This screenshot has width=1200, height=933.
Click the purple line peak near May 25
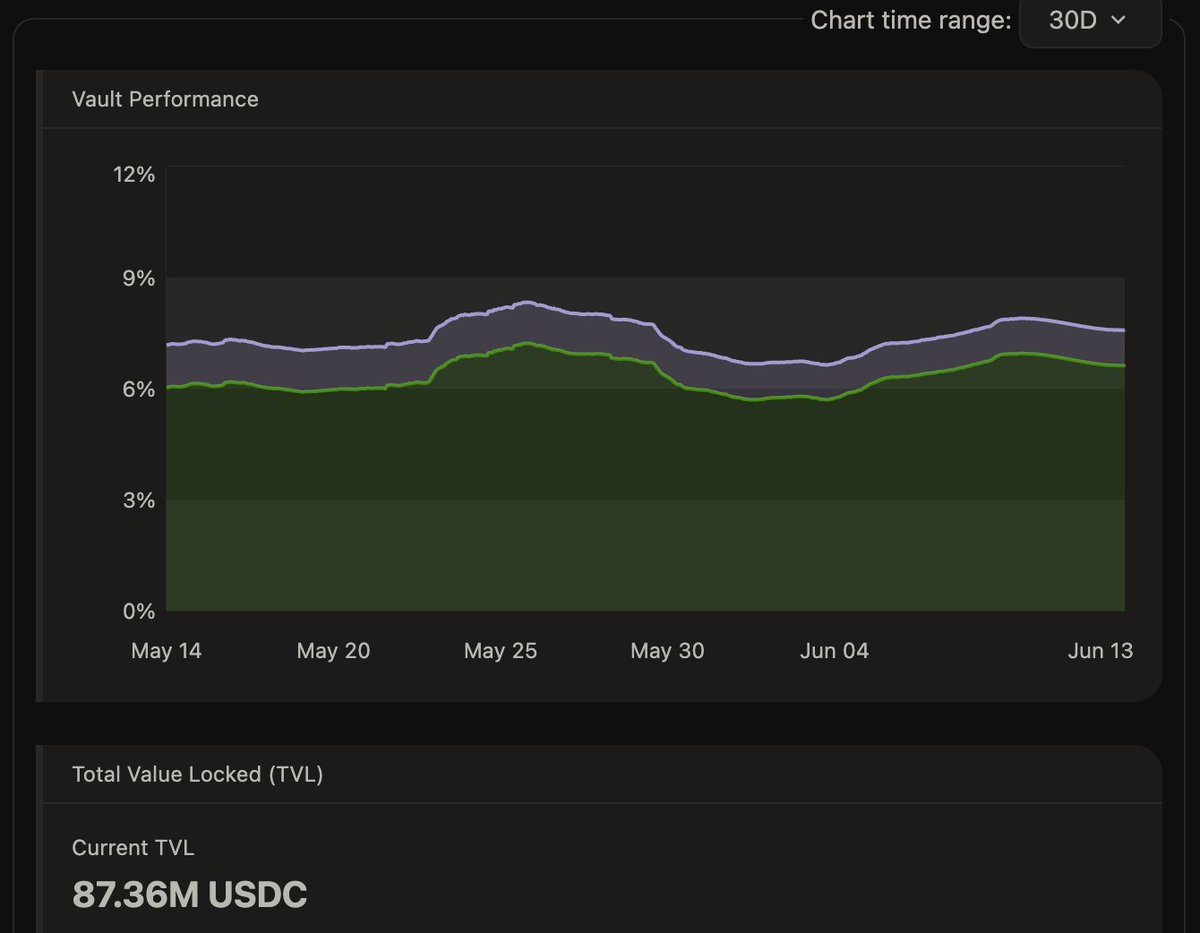pos(526,302)
